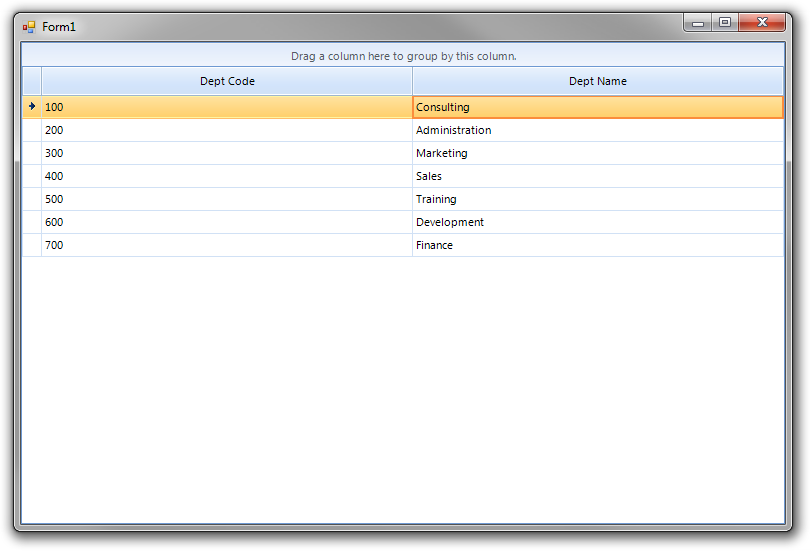The image size is (811, 551).
Task: Click the Training cell
Action: (598, 199)
